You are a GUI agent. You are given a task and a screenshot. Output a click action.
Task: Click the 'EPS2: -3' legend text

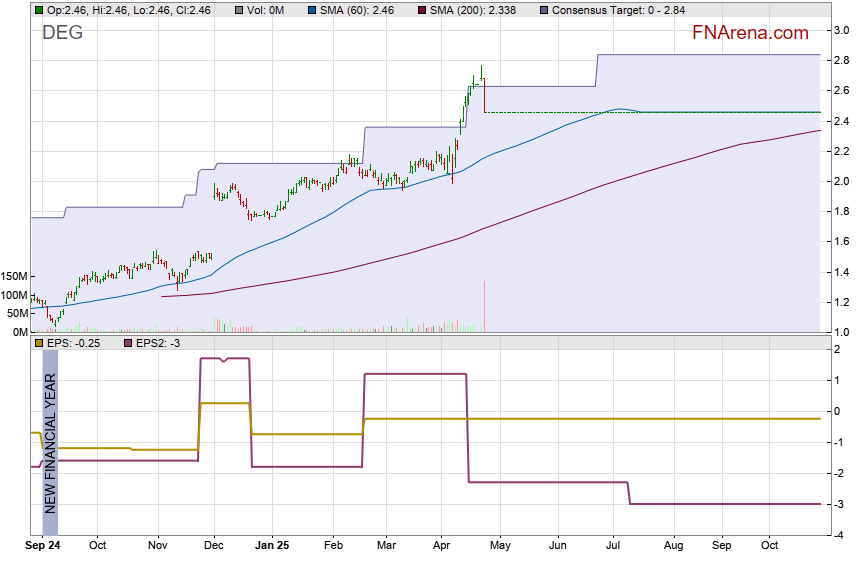click(x=160, y=344)
